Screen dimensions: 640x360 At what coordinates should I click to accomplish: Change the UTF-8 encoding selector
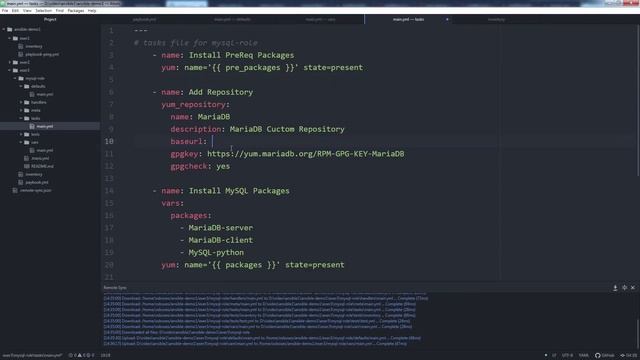tap(567, 356)
